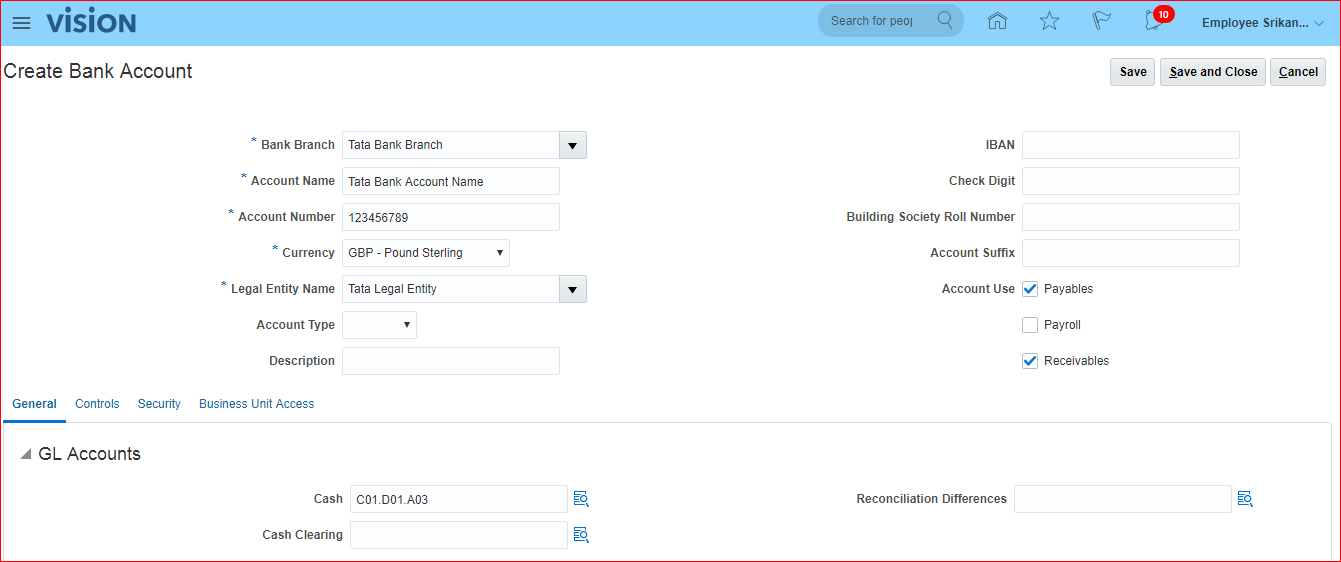
Task: Open Favorites star icon
Action: (1049, 21)
